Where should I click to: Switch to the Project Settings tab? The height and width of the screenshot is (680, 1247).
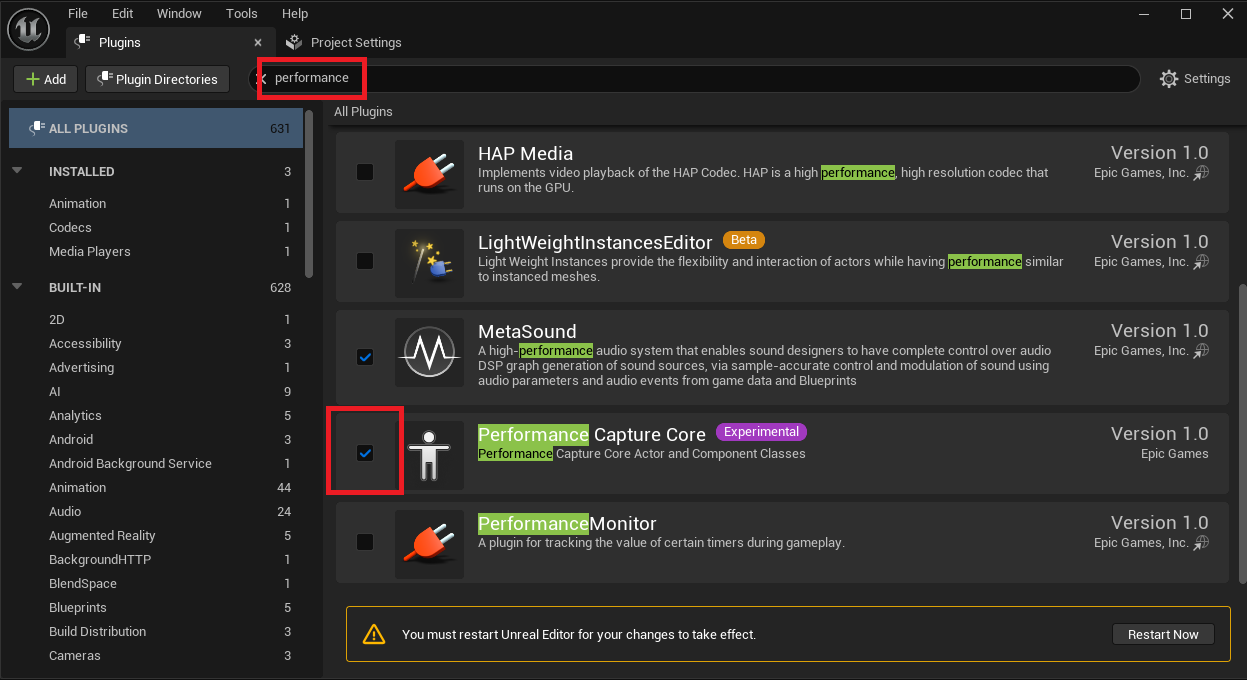tap(344, 43)
